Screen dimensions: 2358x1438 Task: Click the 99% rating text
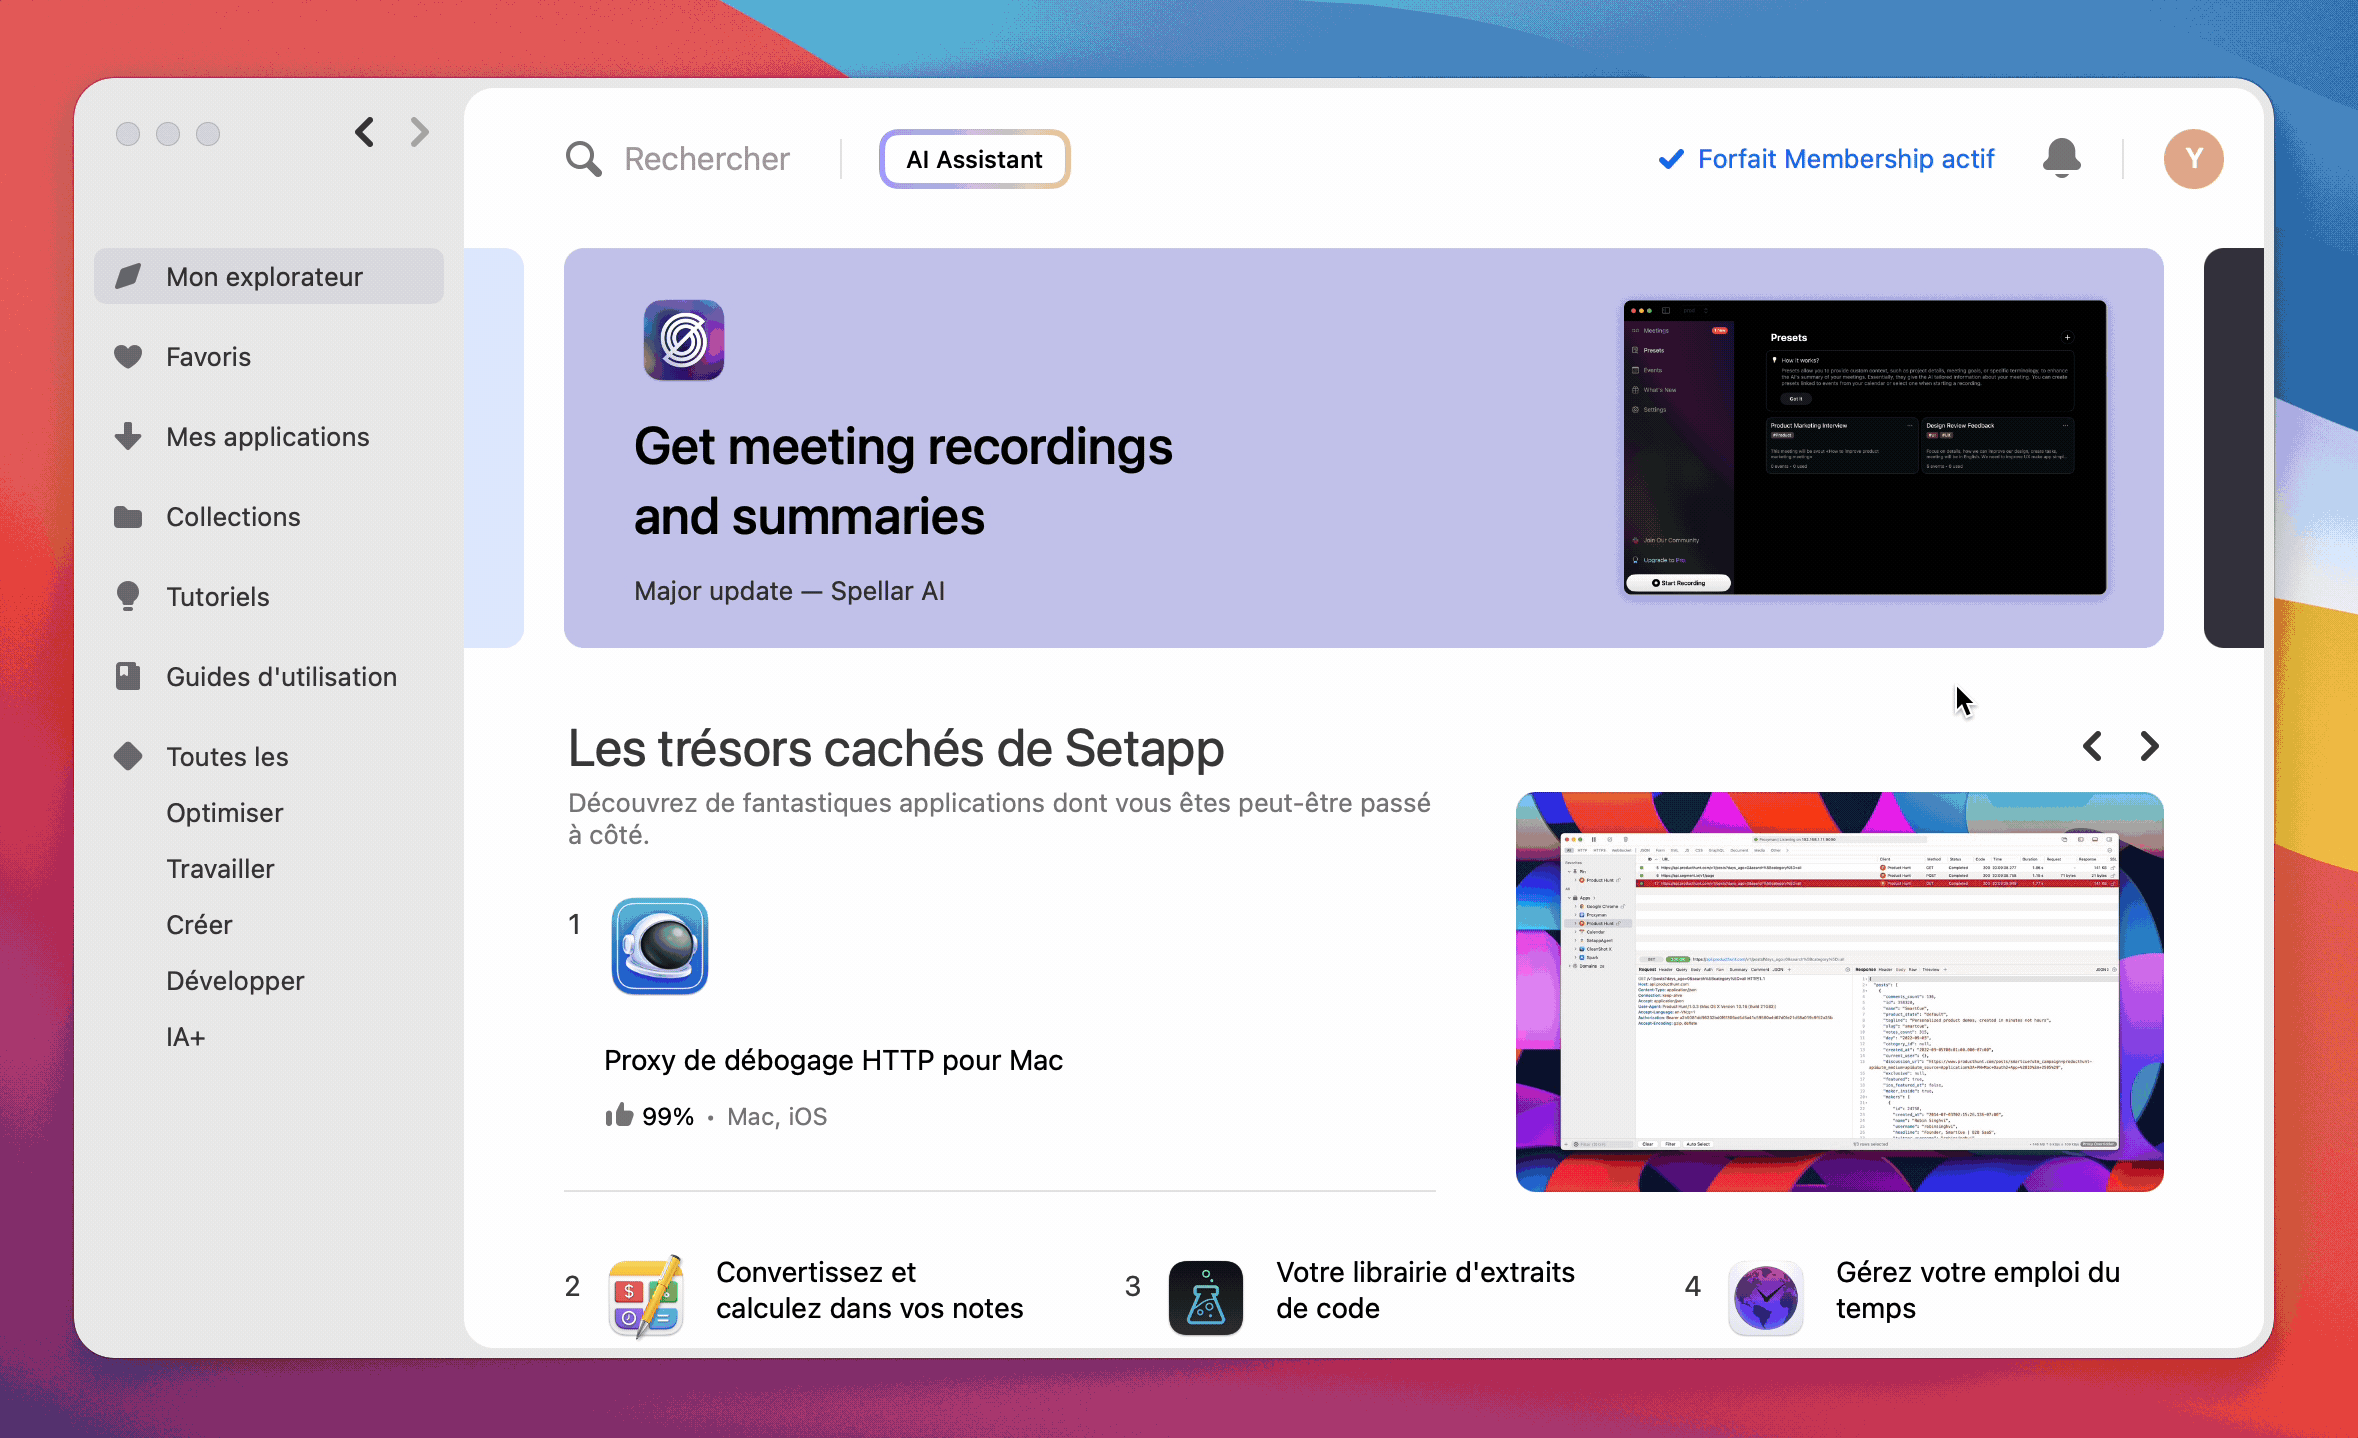(668, 1116)
